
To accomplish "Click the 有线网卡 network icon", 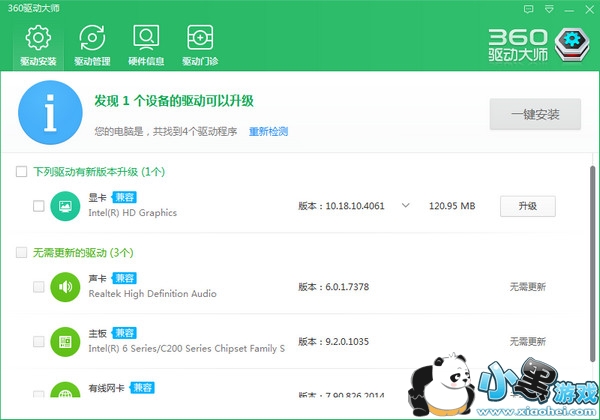I will click(x=65, y=389).
